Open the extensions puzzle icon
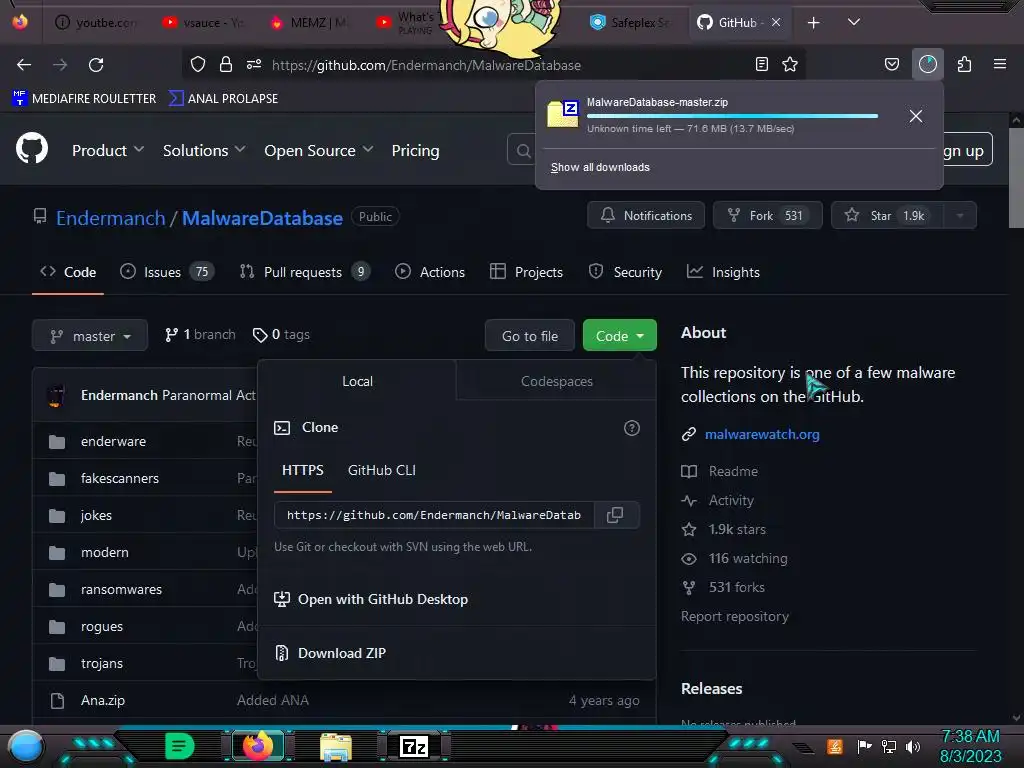 click(x=965, y=64)
